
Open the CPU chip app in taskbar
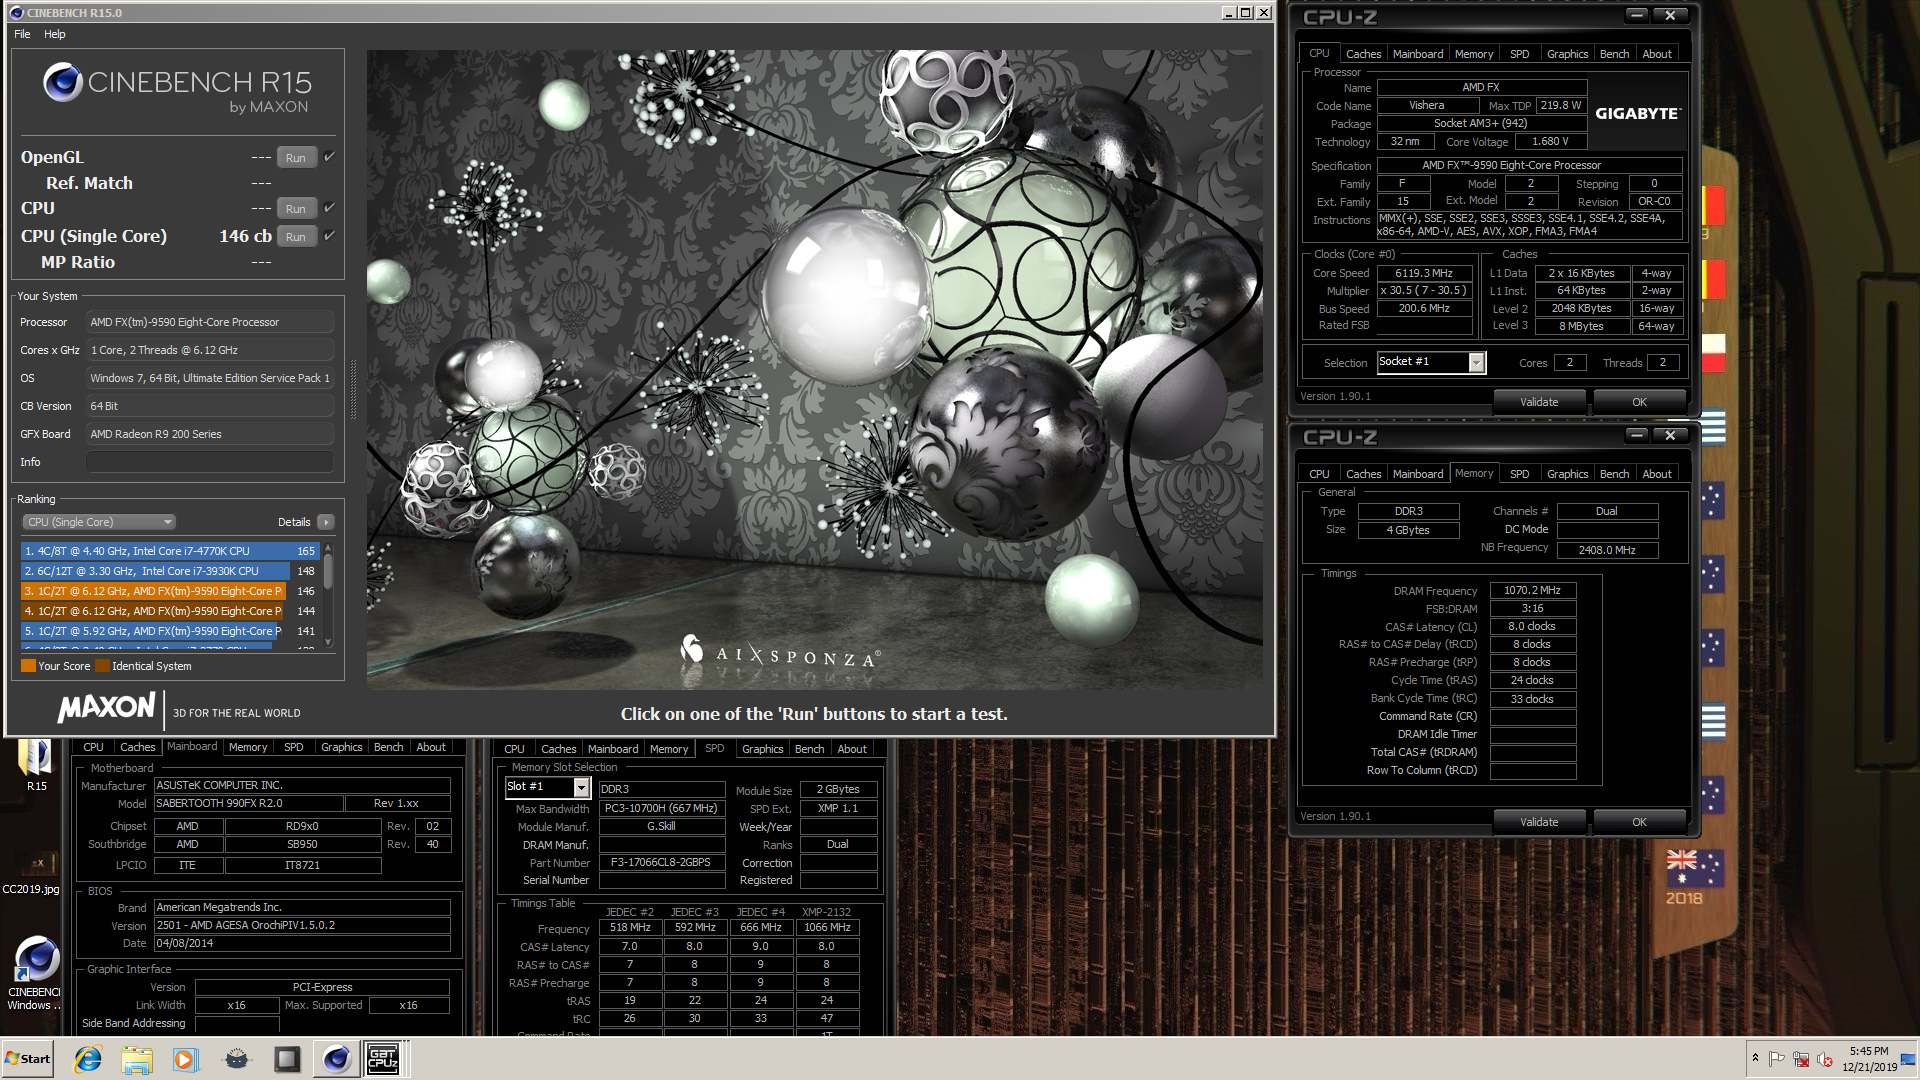pyautogui.click(x=287, y=1059)
